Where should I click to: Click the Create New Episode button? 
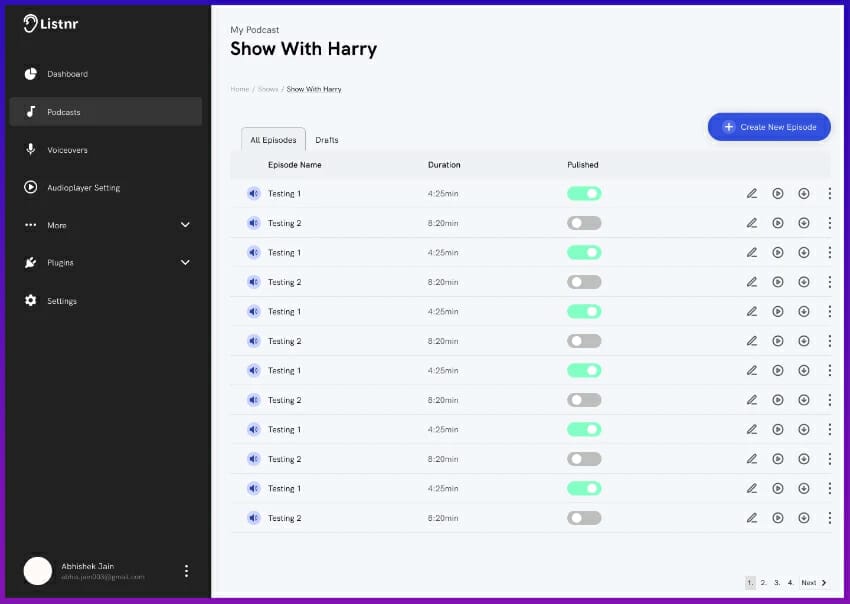click(769, 127)
